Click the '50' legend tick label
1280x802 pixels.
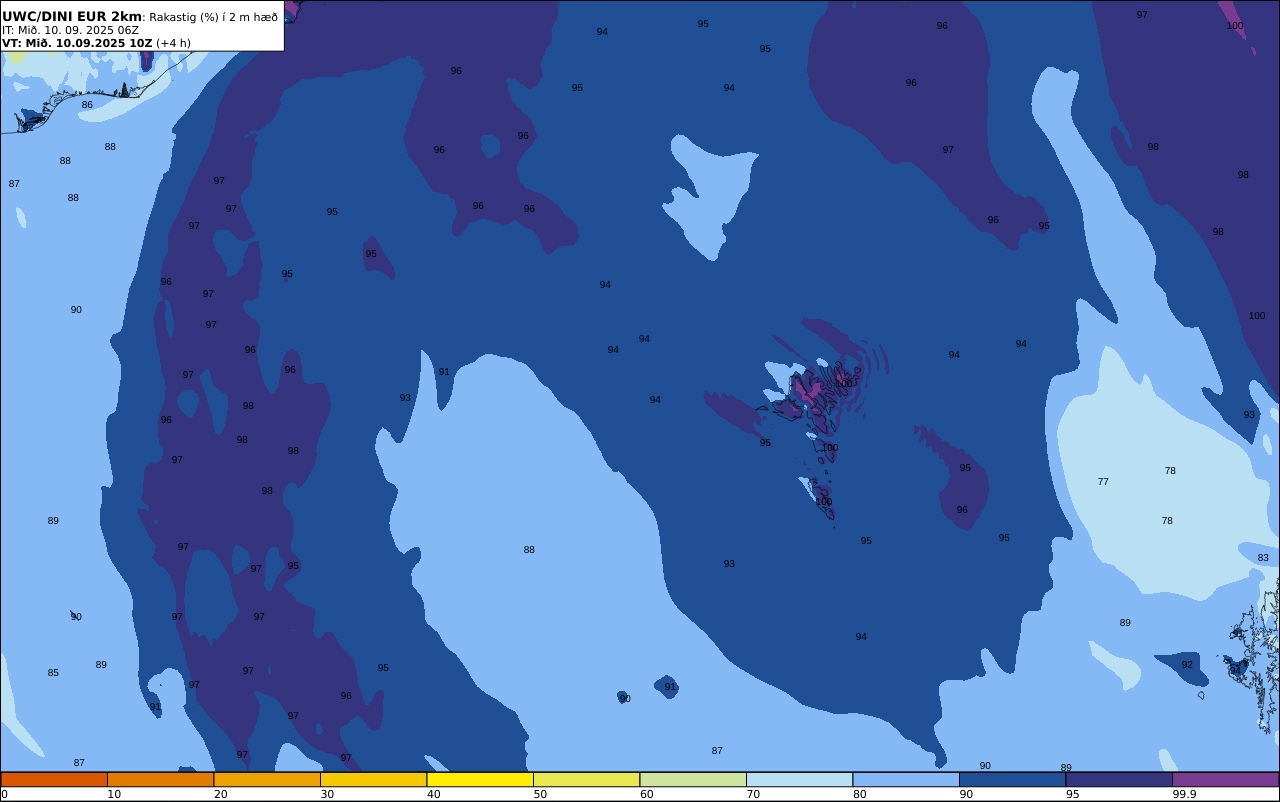coord(540,794)
